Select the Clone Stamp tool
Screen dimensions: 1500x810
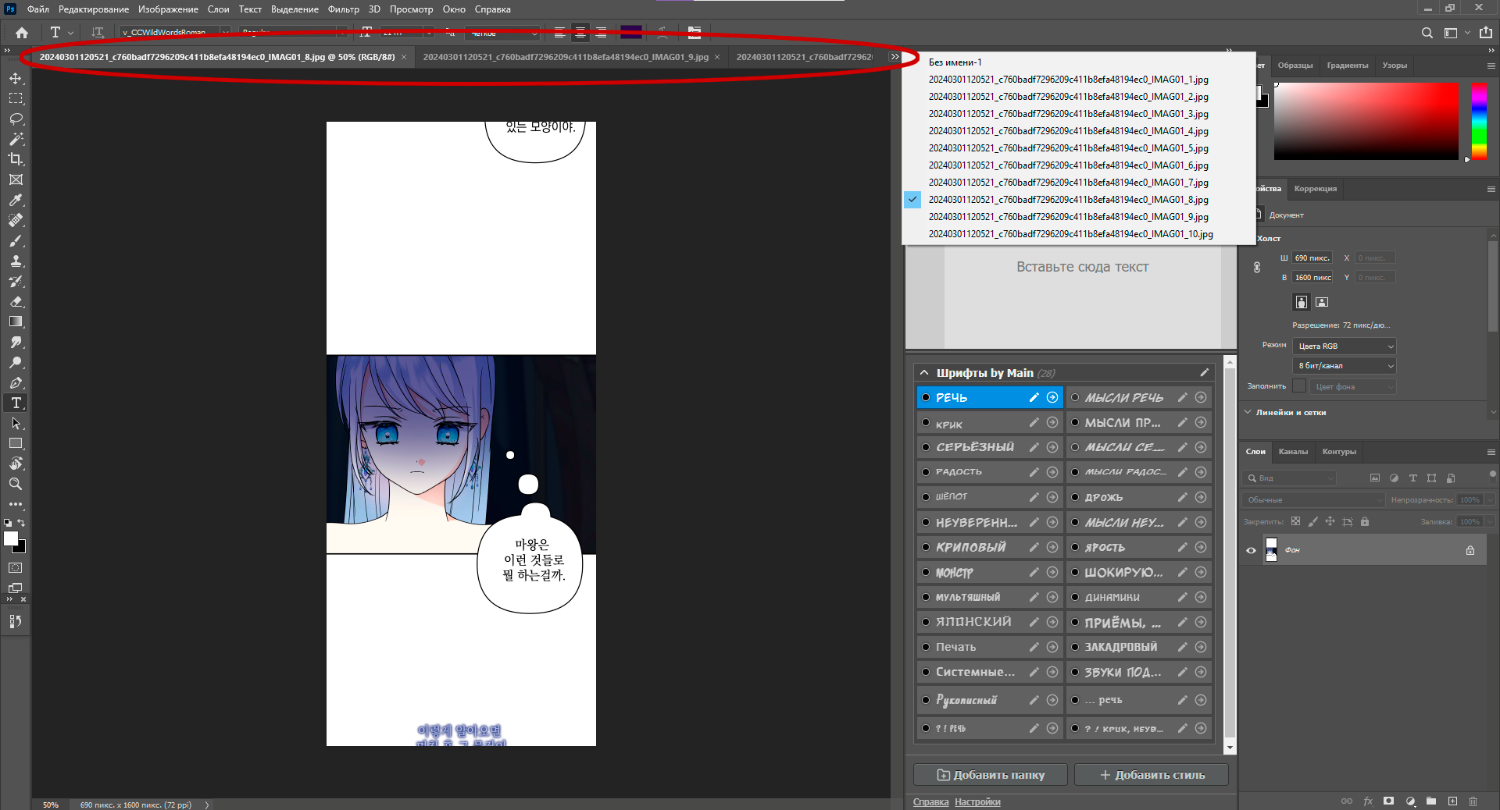[16, 261]
